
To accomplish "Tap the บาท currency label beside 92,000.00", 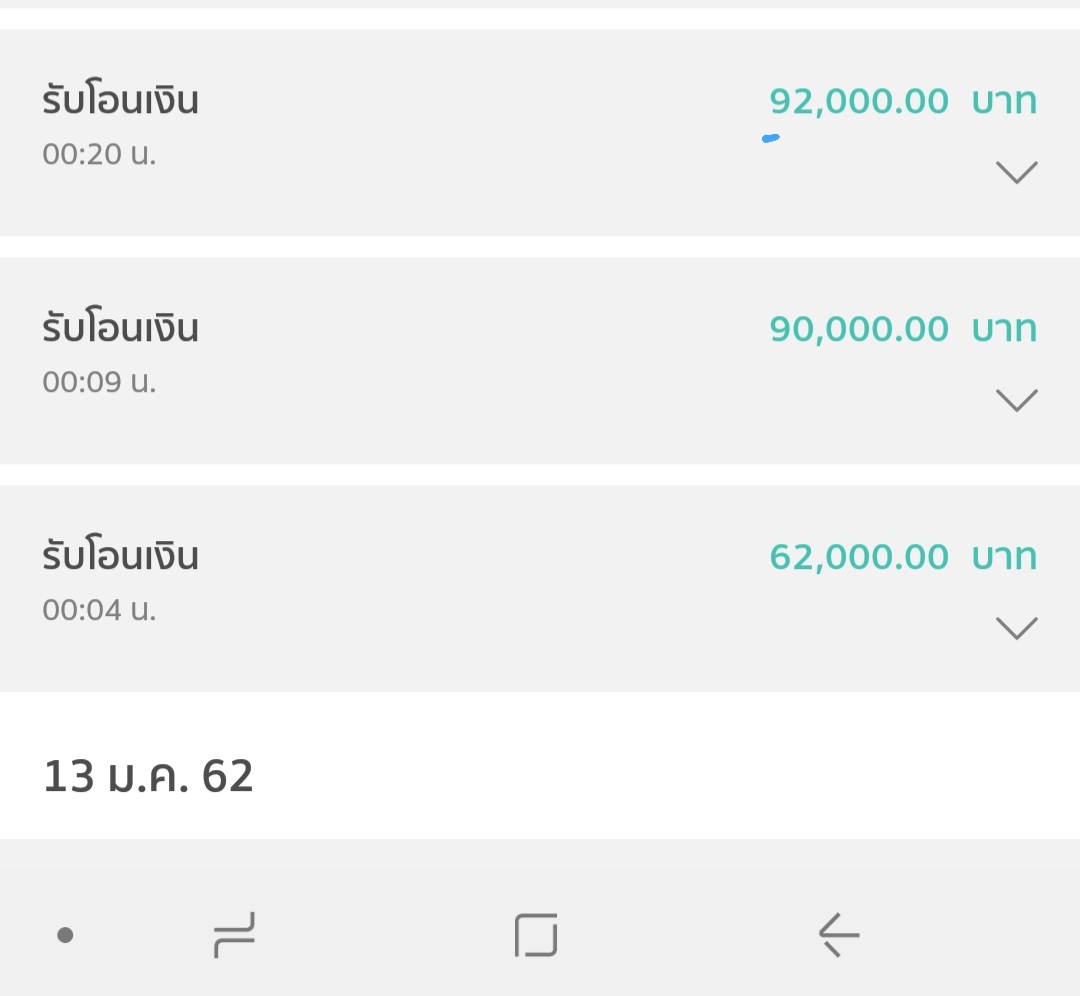I will click(x=1004, y=102).
